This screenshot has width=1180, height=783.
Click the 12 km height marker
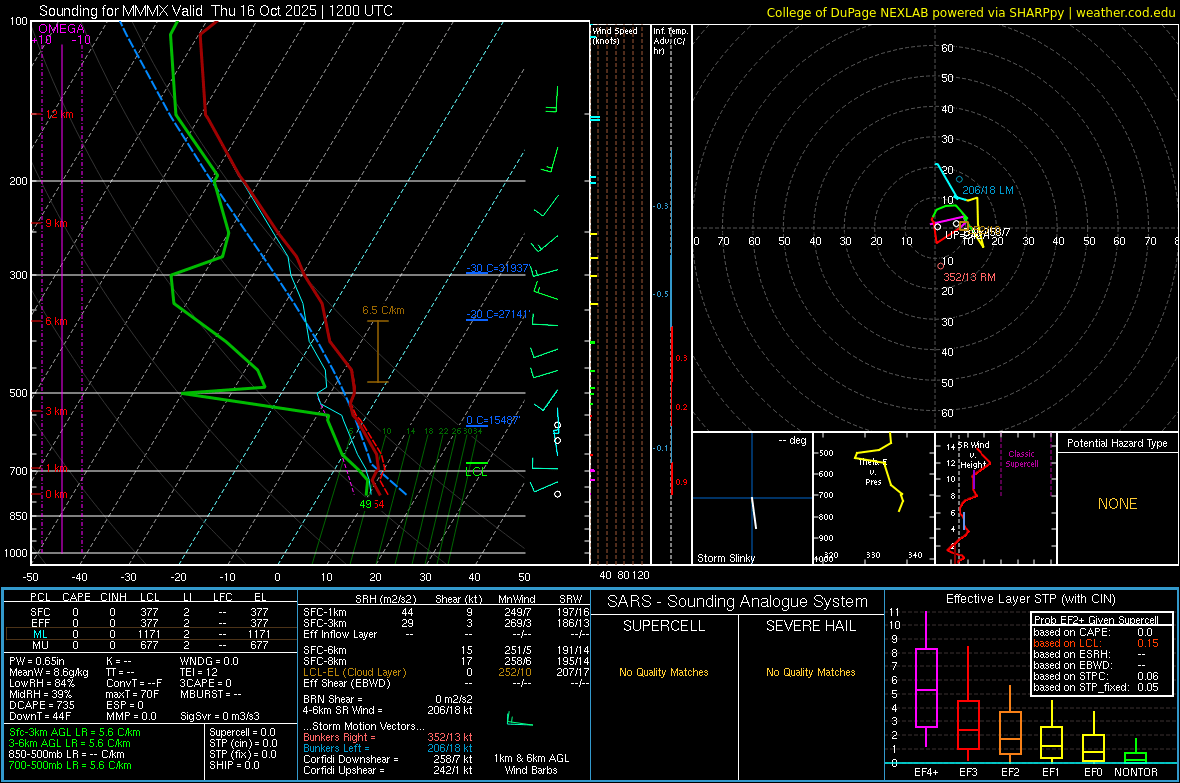click(x=58, y=114)
